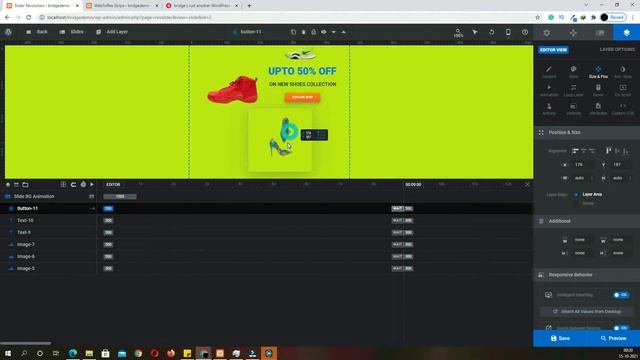Open Windows Start menu
This screenshot has height=360, width=640.
pyautogui.click(x=8, y=353)
